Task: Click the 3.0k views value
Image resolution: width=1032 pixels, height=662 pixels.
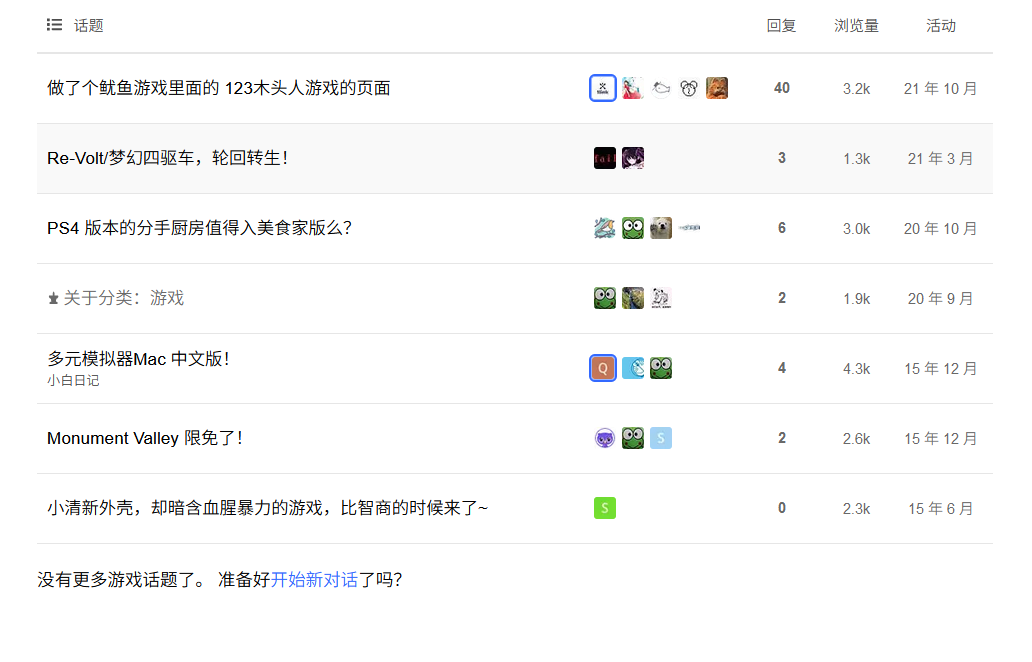Action: 856,229
